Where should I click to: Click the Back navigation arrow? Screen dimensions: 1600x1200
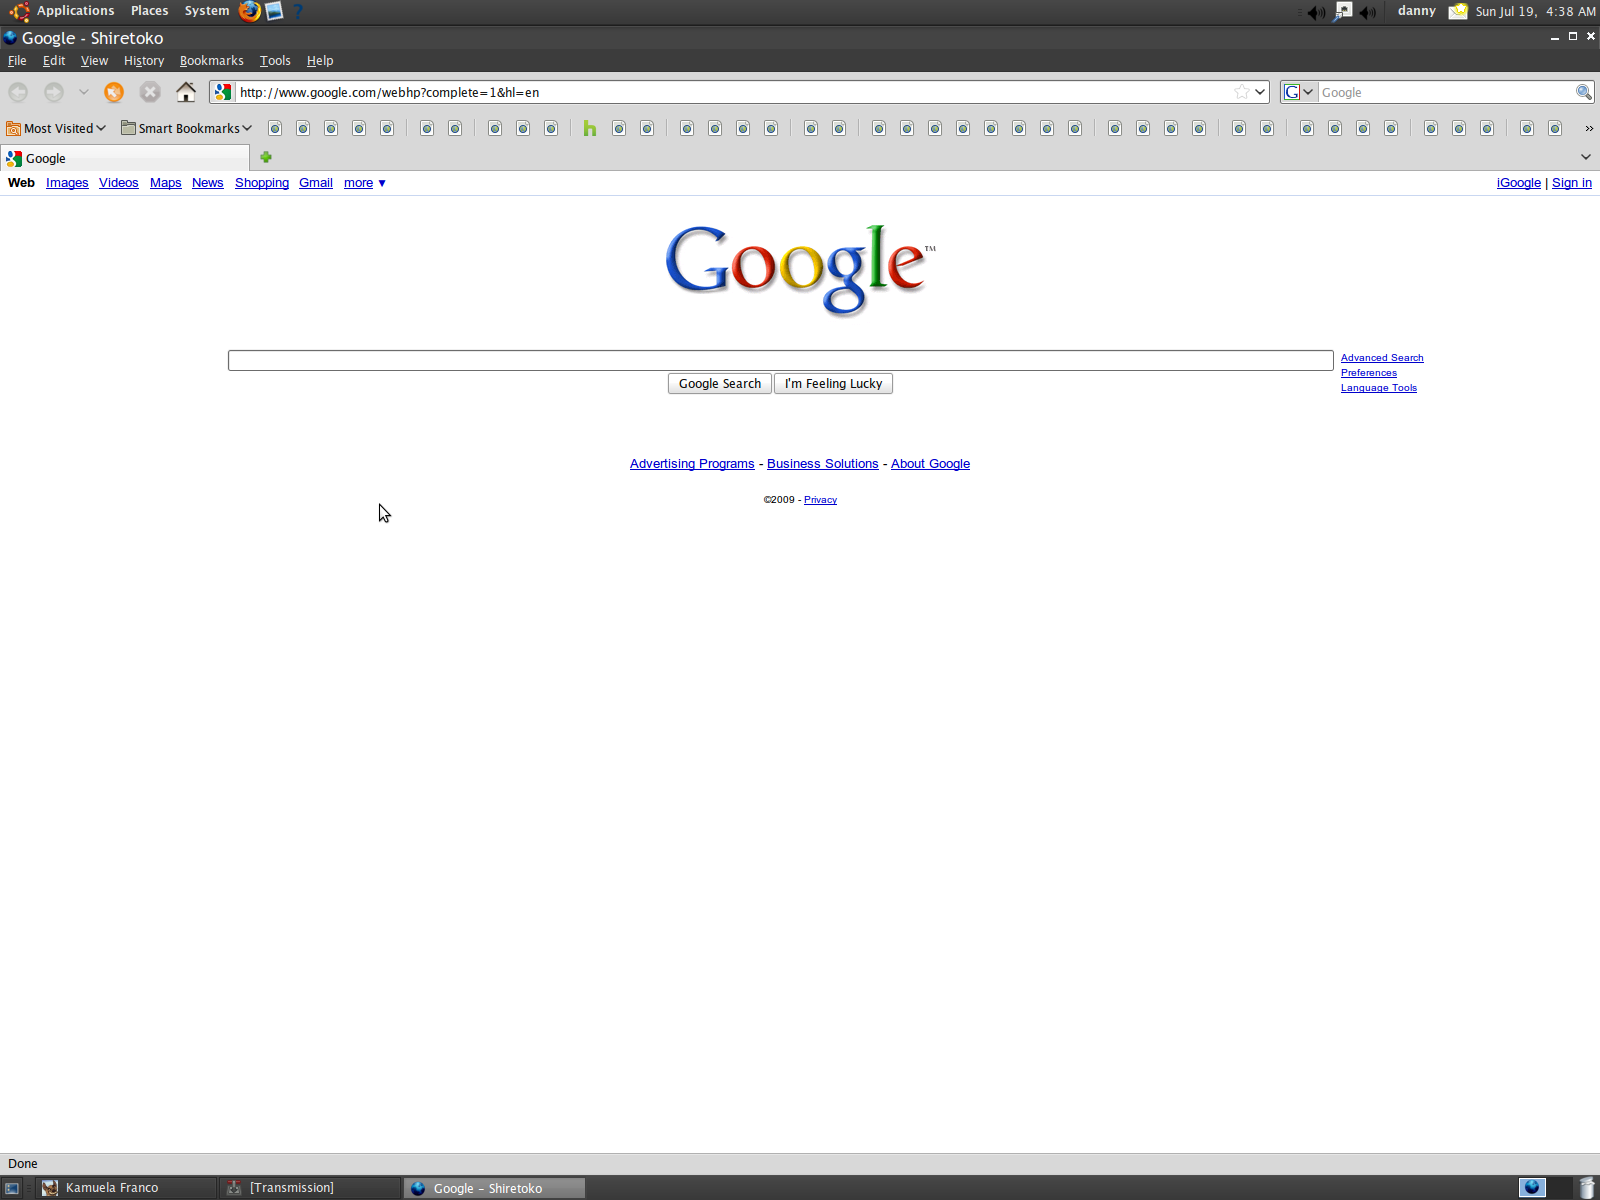tap(18, 92)
